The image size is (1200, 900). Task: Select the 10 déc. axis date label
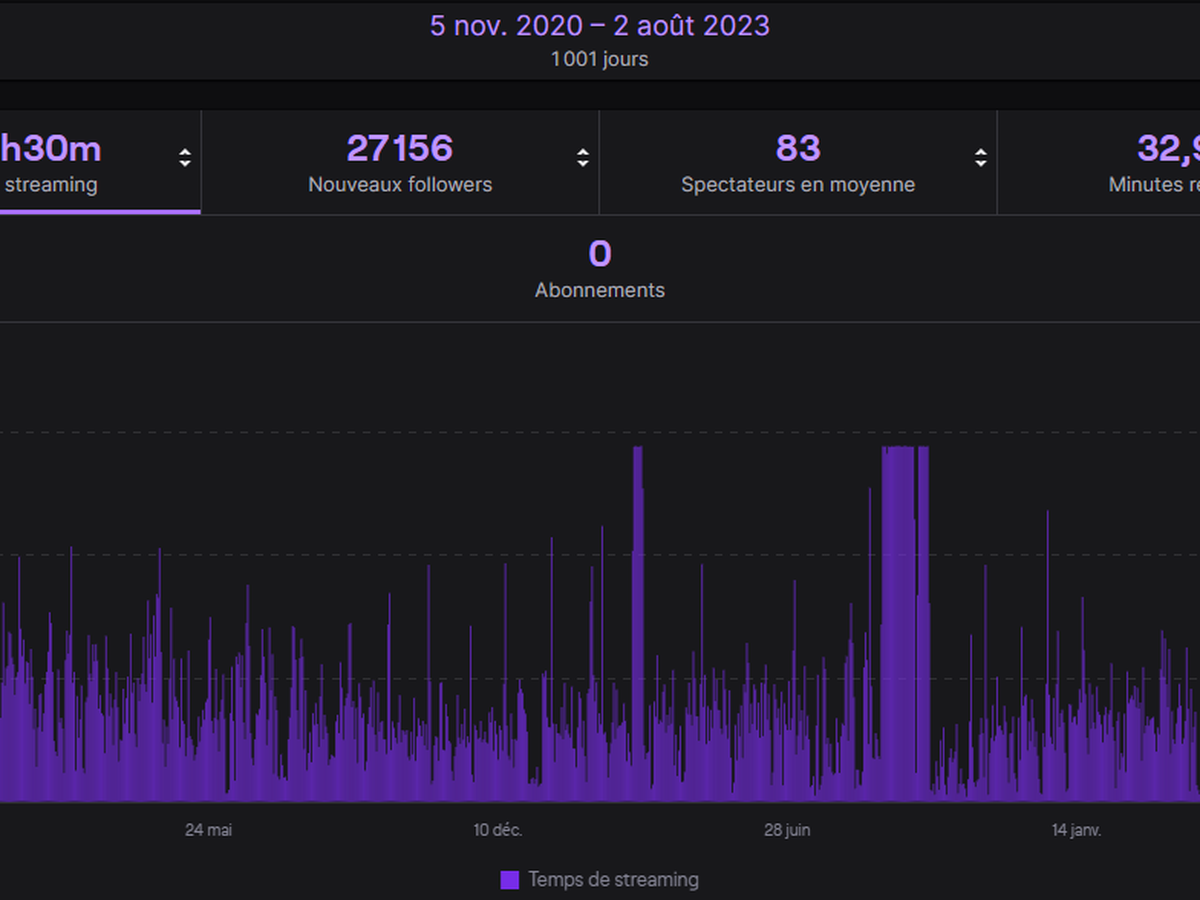(x=498, y=830)
